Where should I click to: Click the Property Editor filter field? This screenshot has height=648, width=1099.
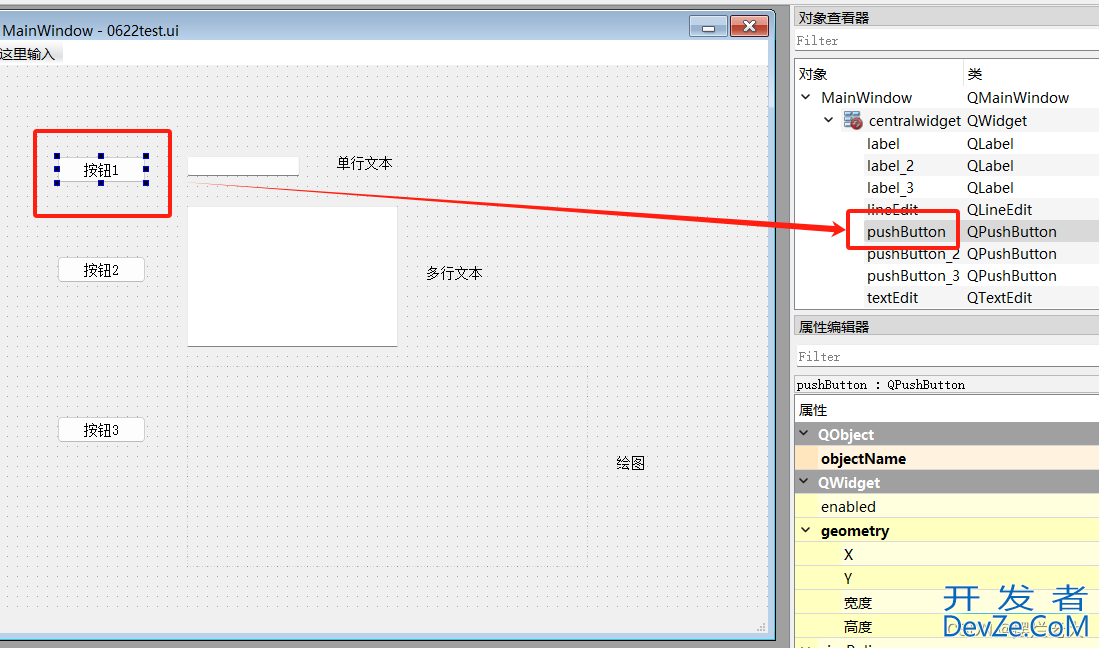(947, 357)
